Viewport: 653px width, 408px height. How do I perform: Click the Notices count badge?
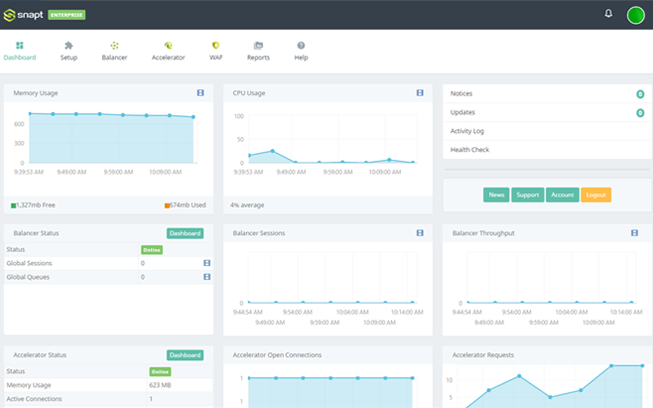coord(639,94)
